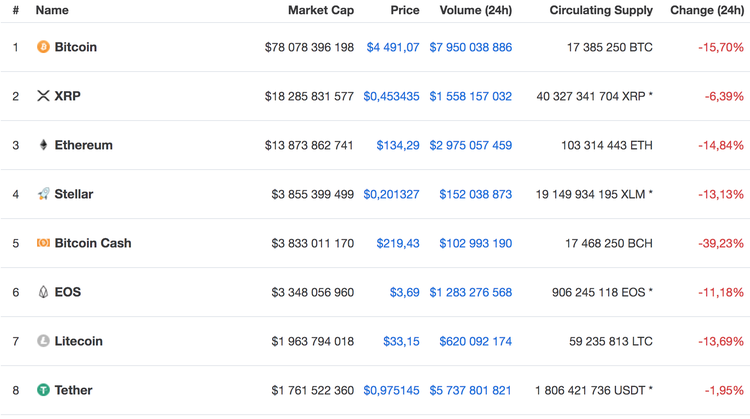Select Litecoin market cap $1 963 794 018
This screenshot has width=750, height=419.
pos(313,342)
